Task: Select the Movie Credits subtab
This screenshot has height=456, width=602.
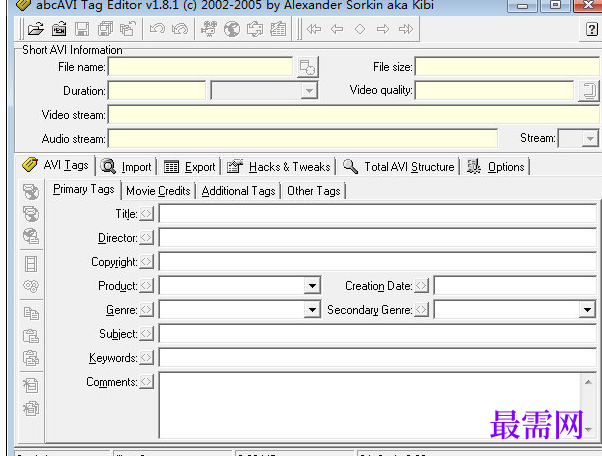Action: (x=158, y=191)
